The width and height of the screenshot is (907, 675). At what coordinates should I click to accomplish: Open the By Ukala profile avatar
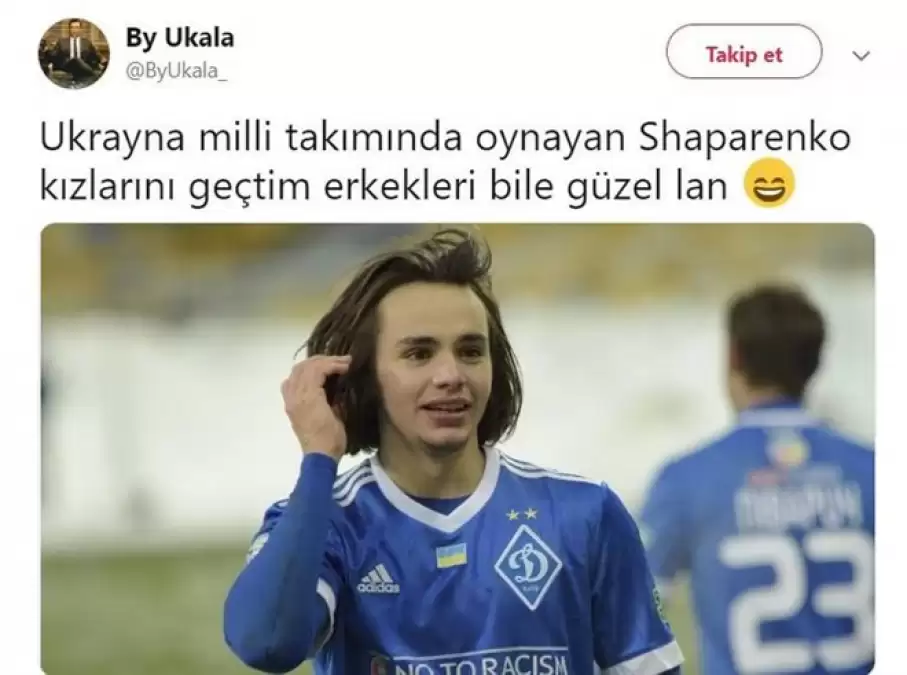click(x=73, y=53)
